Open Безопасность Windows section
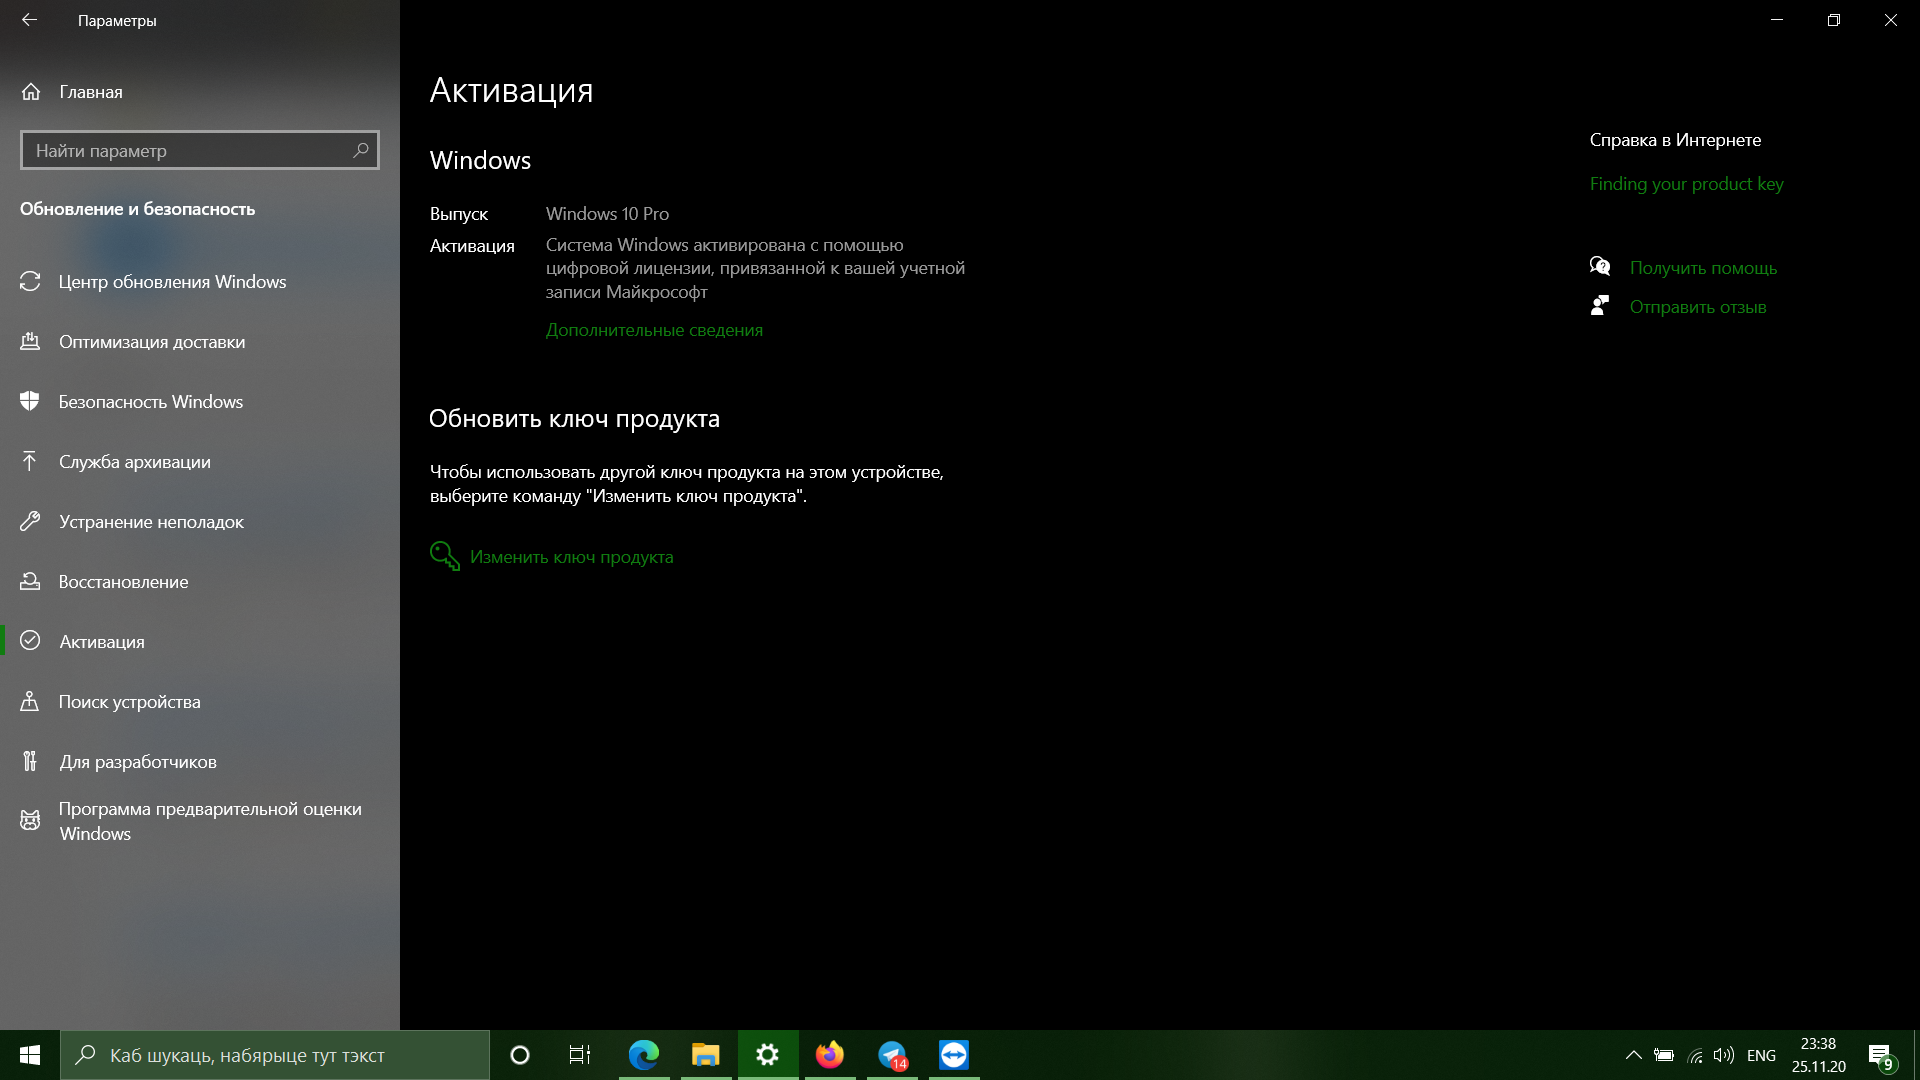Screen dimensions: 1920x1080 click(200, 402)
